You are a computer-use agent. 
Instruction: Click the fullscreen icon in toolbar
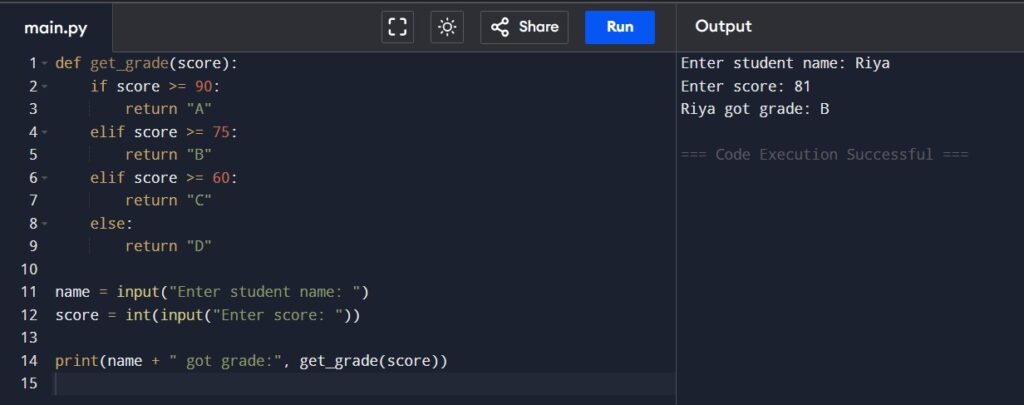coord(397,27)
